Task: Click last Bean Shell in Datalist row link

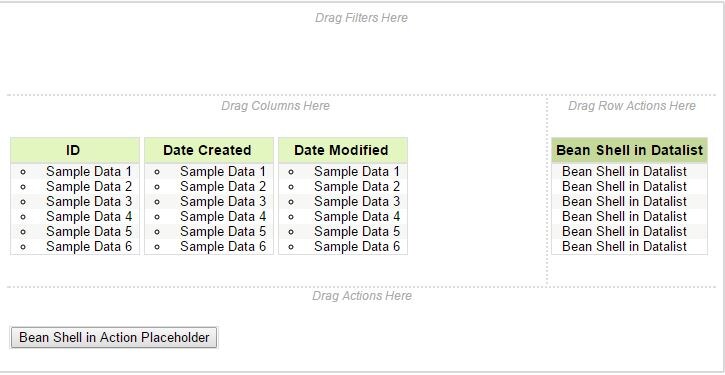Action: tap(625, 246)
